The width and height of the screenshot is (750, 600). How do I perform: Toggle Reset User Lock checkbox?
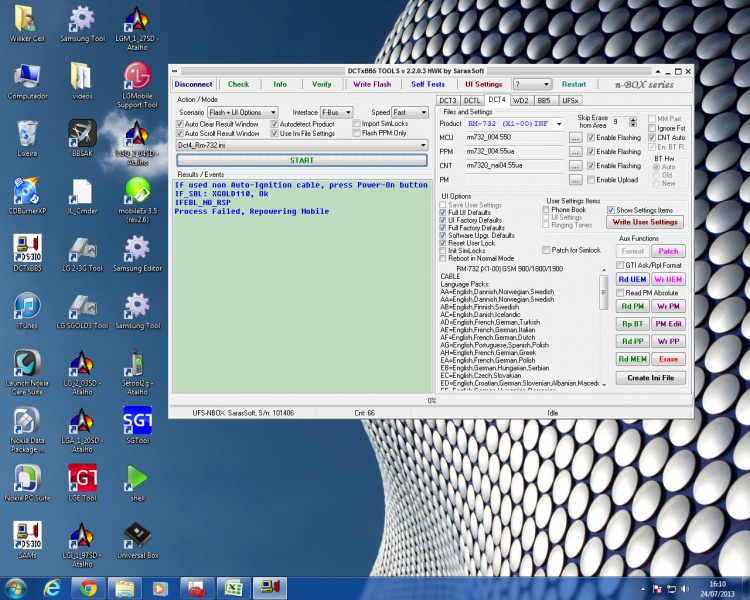tap(442, 243)
